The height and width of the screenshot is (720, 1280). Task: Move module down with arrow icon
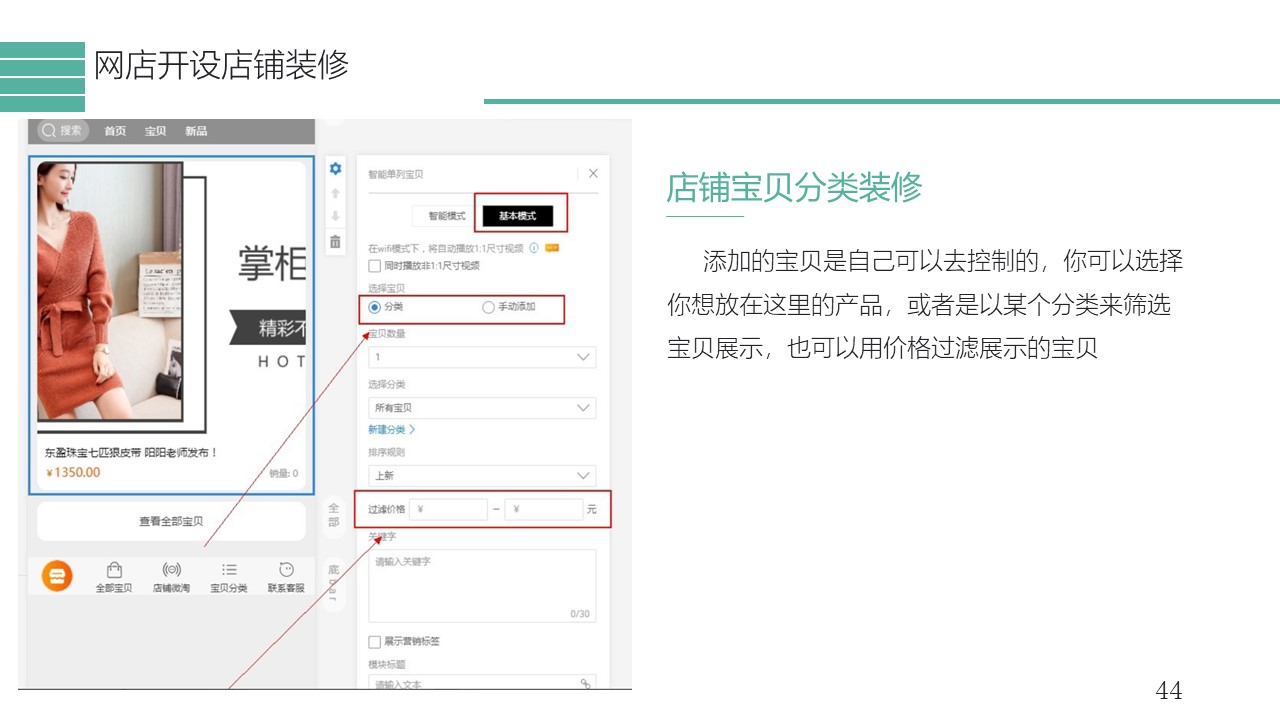click(x=335, y=217)
